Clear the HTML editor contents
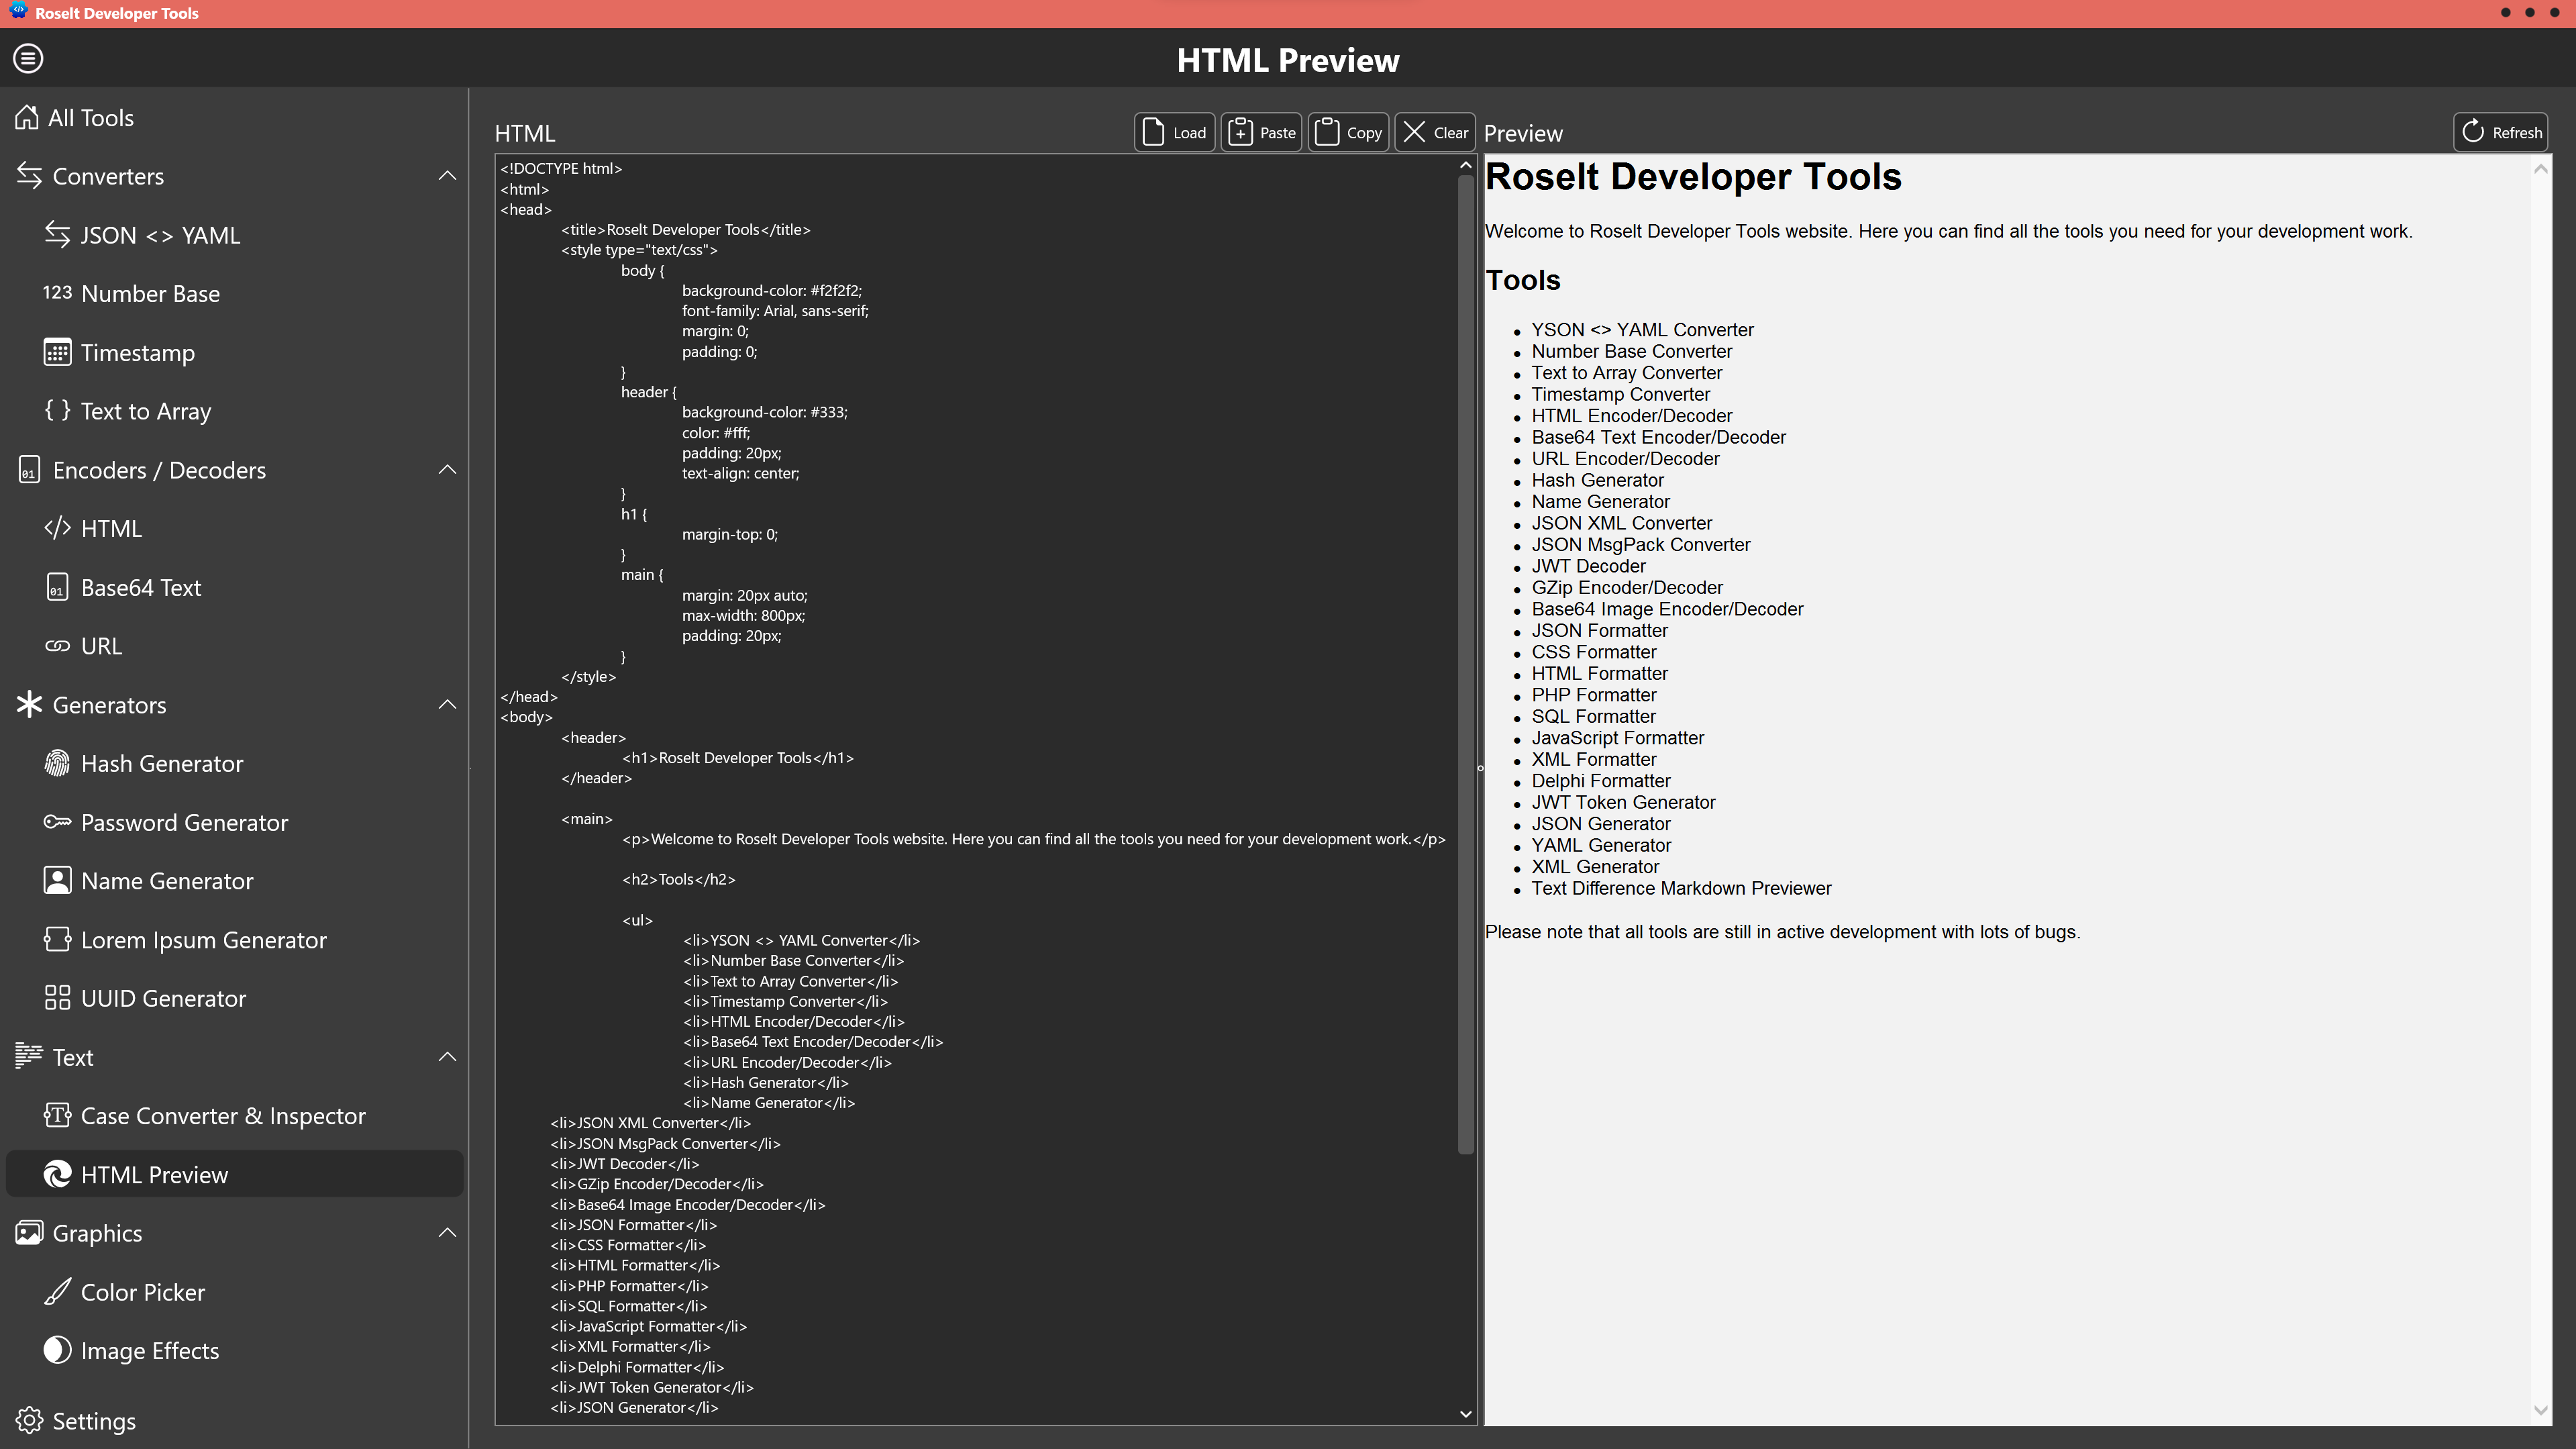Screen dimensions: 2576x1449 tap(1435, 131)
